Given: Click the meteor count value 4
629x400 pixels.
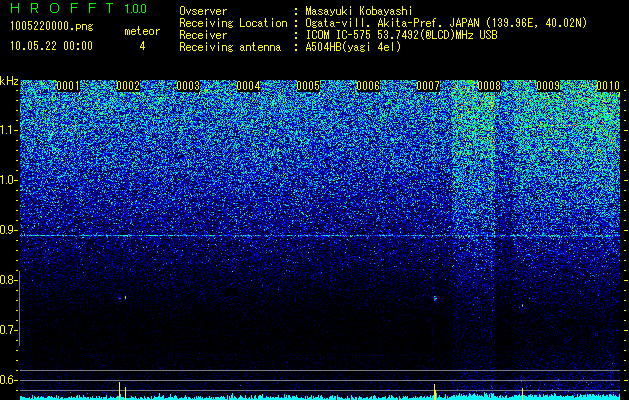Looking at the screenshot, I should (x=142, y=46).
